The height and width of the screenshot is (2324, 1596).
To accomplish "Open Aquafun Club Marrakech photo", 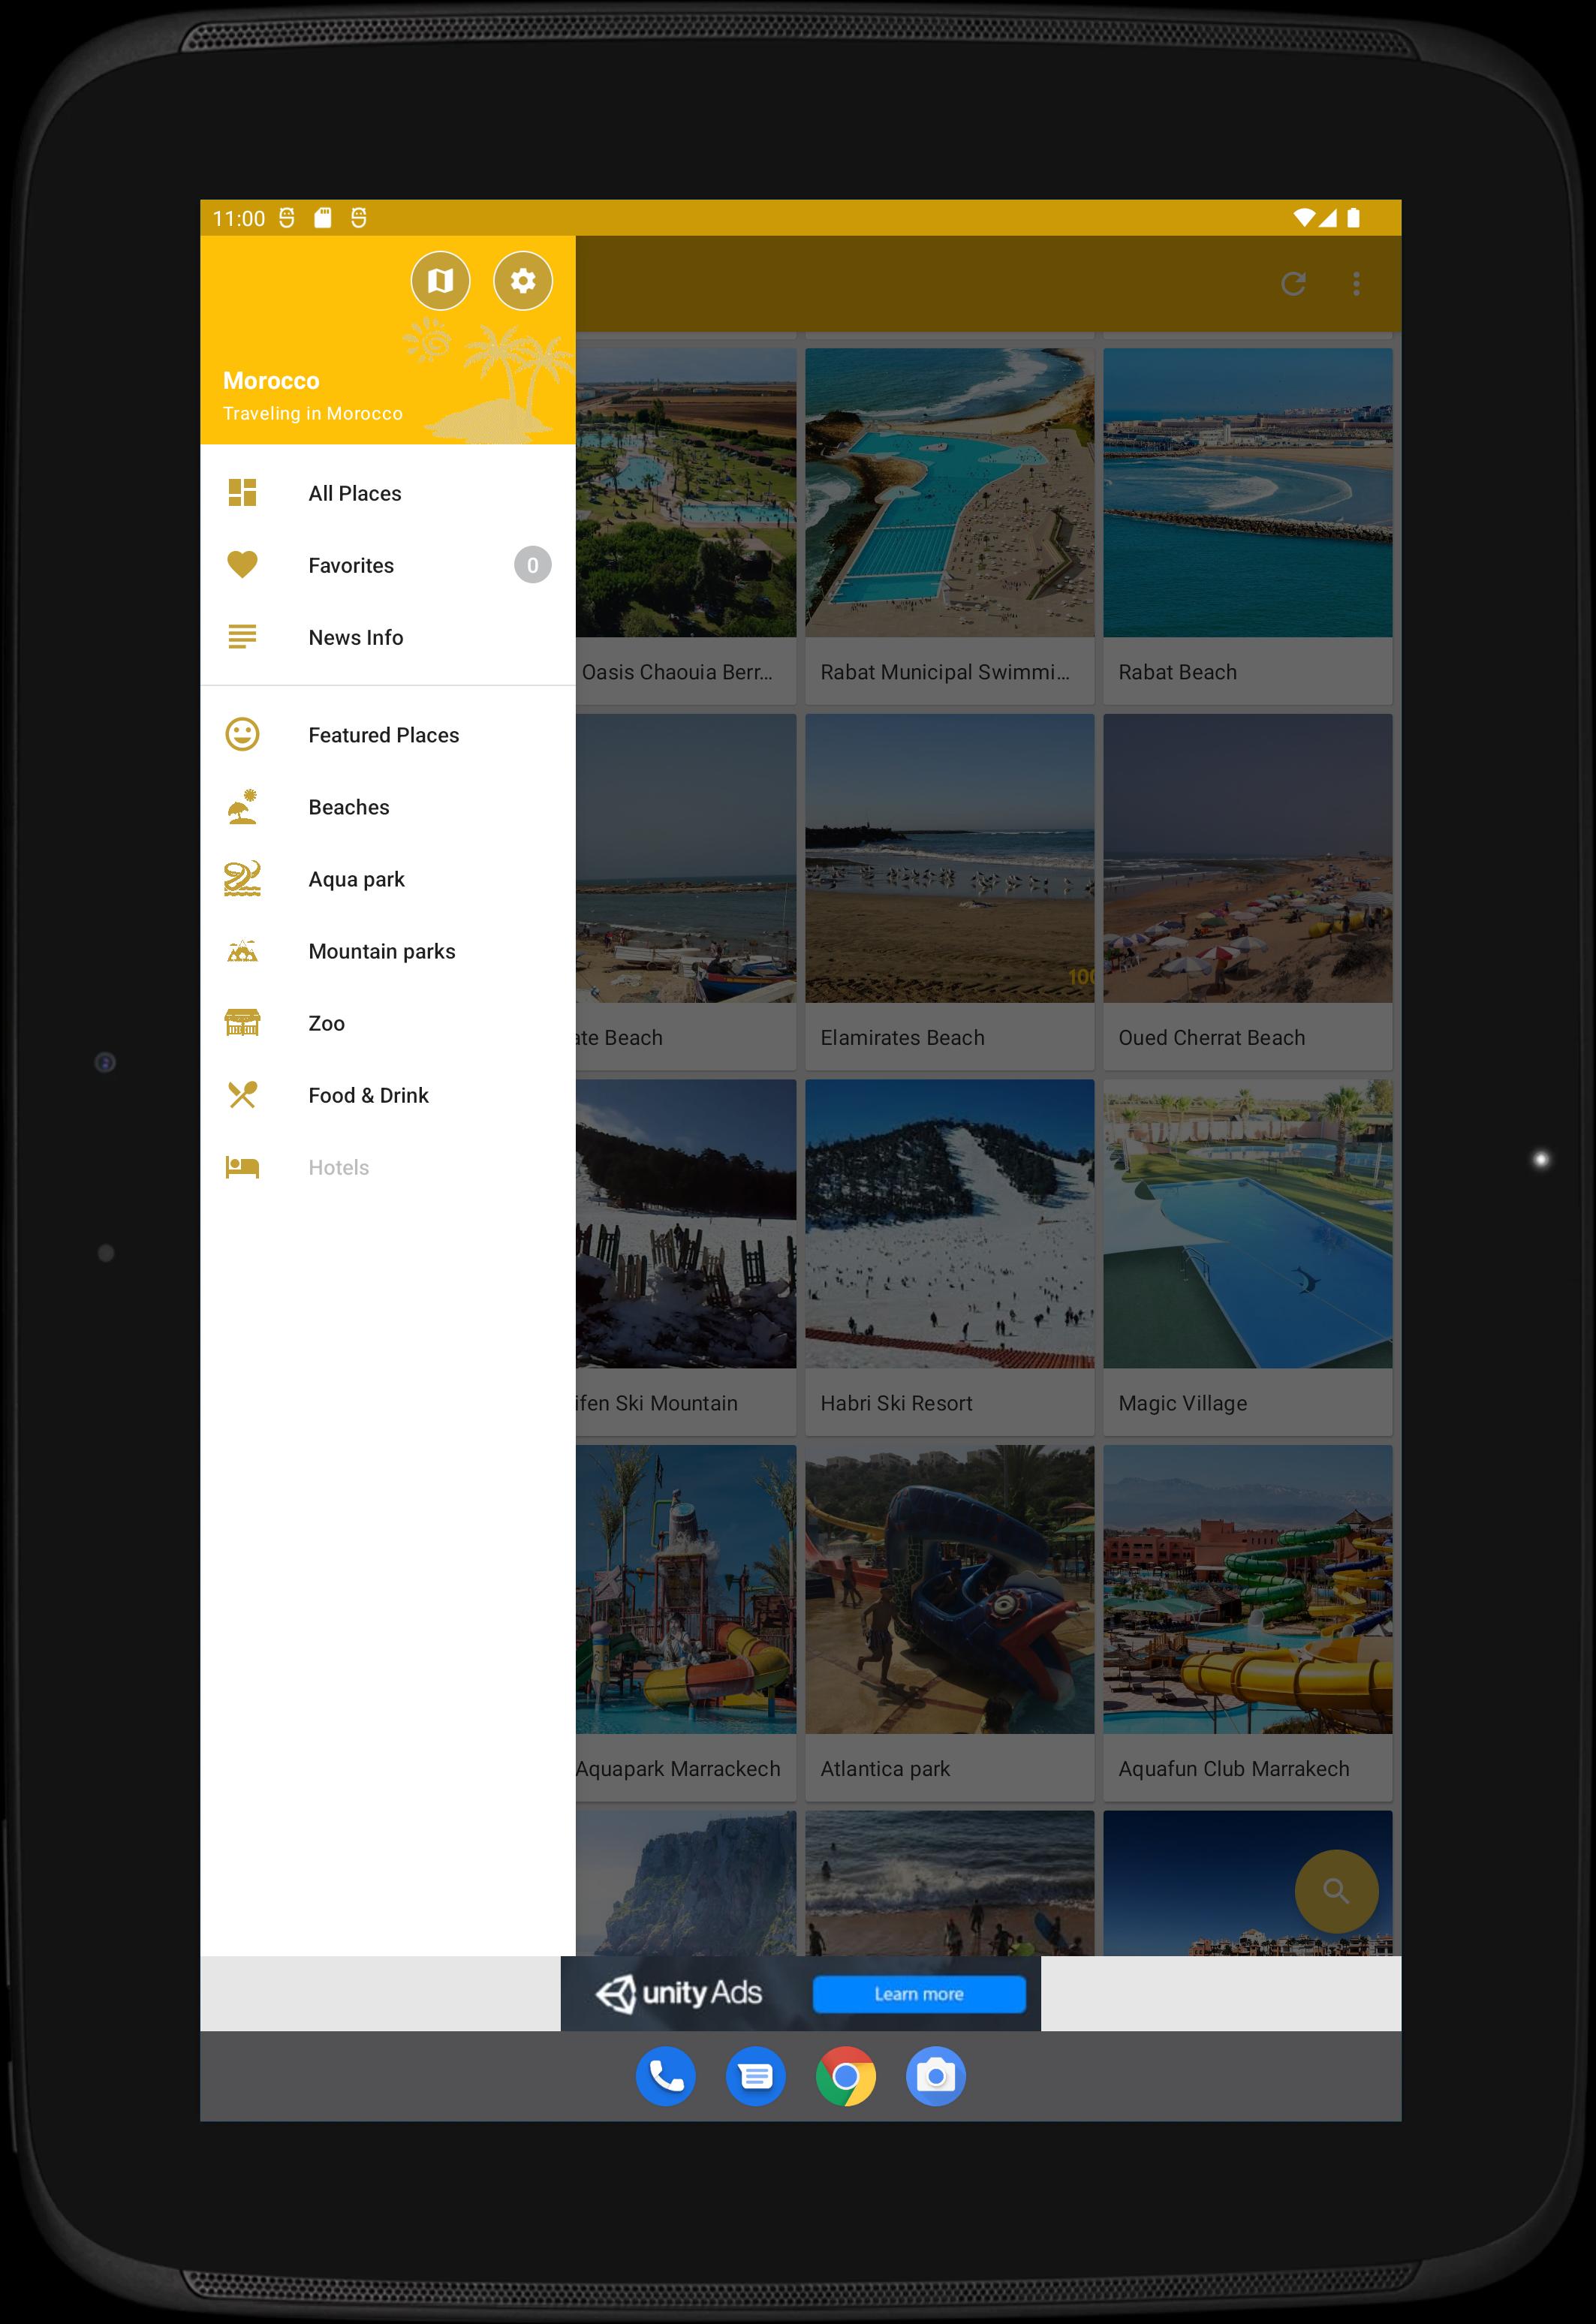I will coord(1247,1589).
